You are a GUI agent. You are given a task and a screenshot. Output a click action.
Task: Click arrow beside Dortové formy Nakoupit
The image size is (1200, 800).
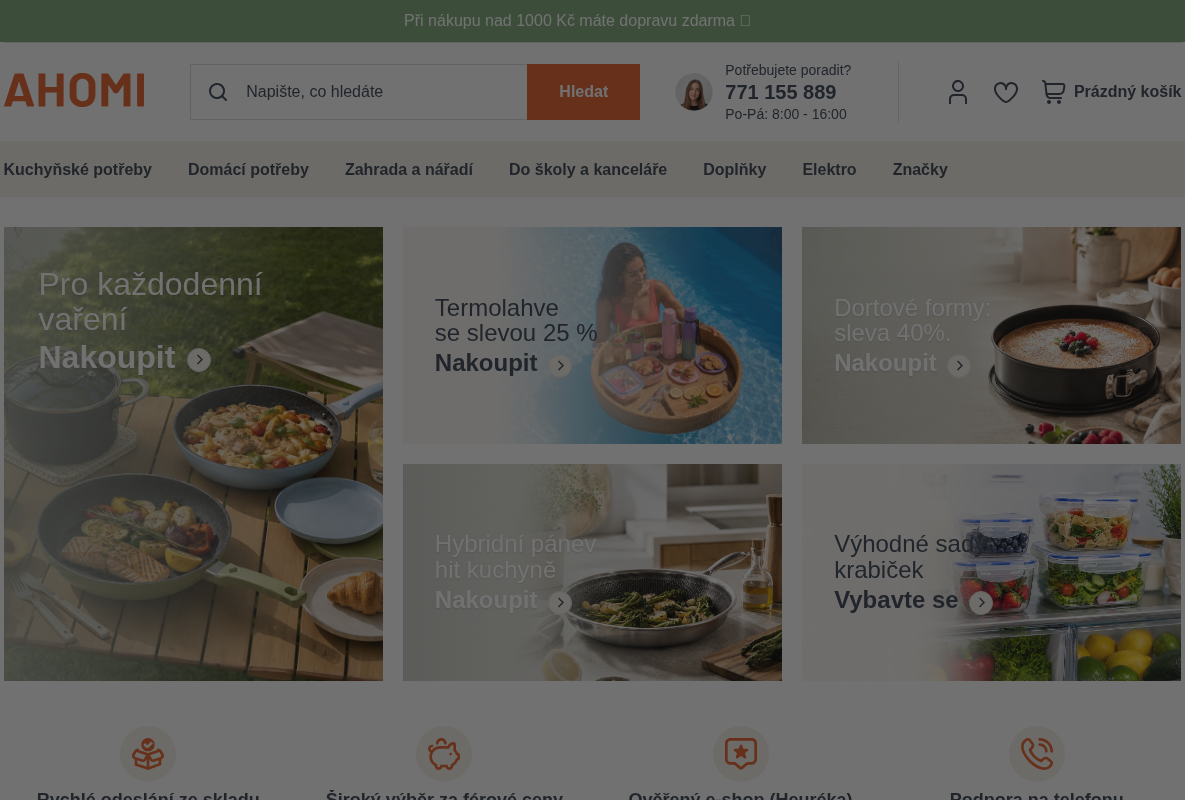pyautogui.click(x=959, y=366)
